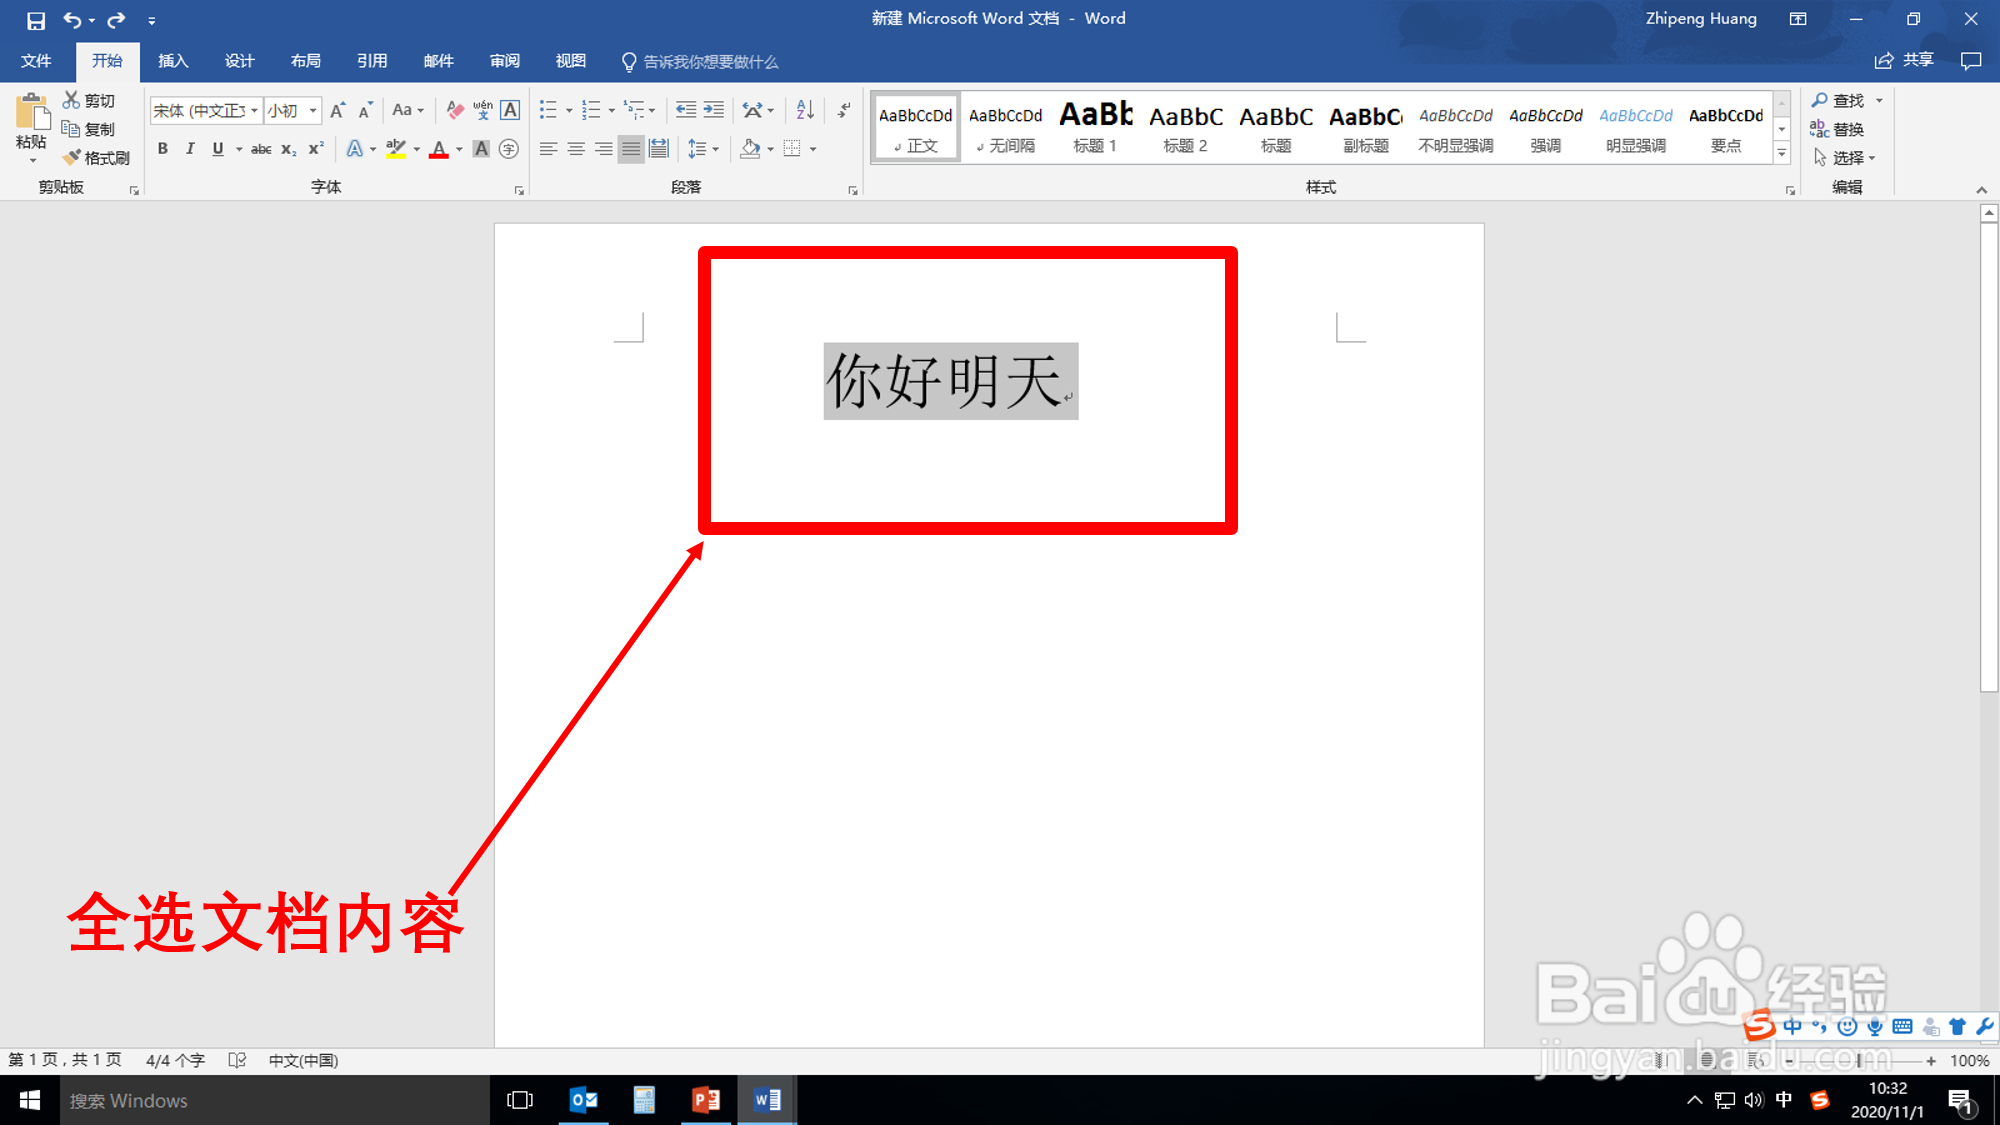Toggle show paragraph marks

tap(845, 110)
